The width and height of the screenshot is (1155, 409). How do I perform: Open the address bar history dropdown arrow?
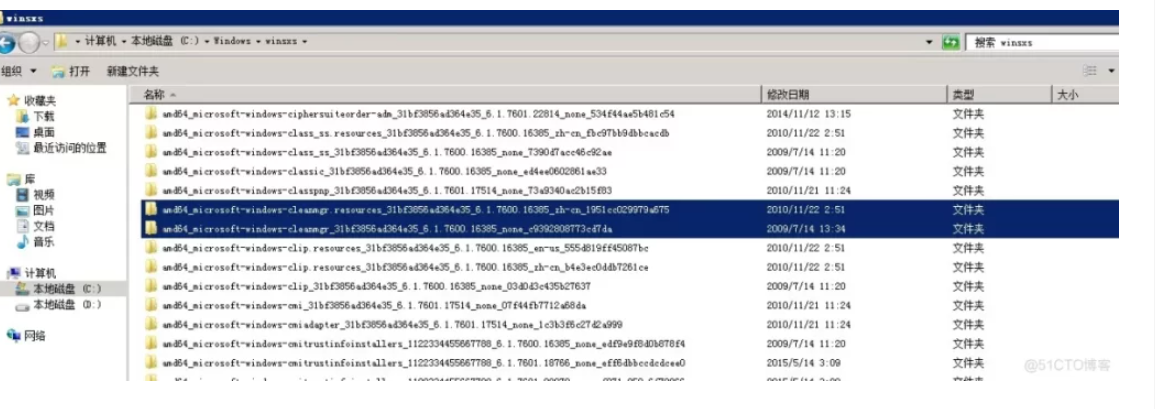click(931, 42)
